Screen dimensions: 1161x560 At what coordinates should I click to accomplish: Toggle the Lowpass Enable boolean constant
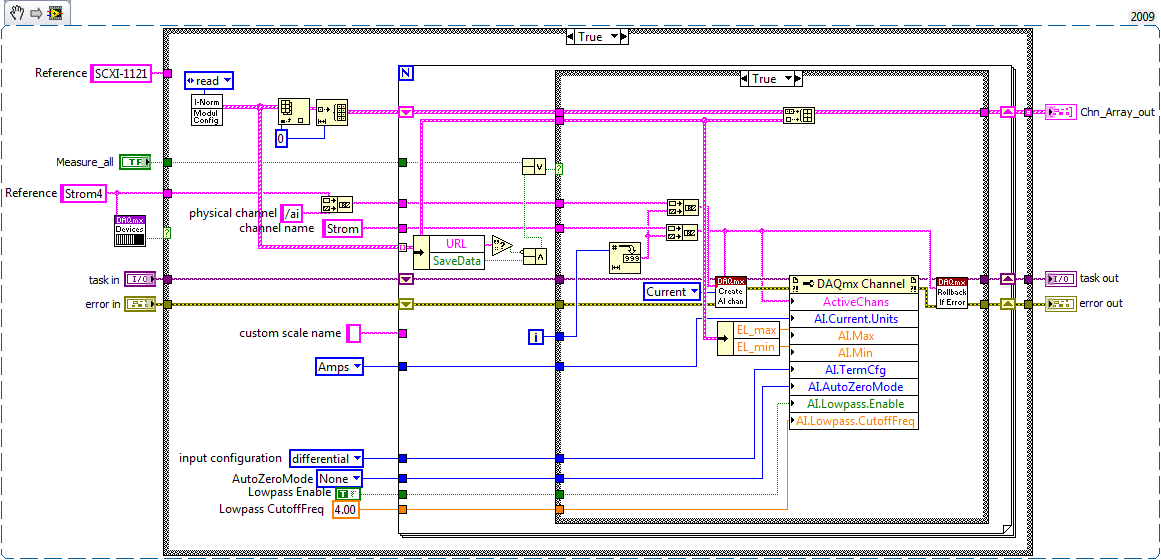(347, 493)
